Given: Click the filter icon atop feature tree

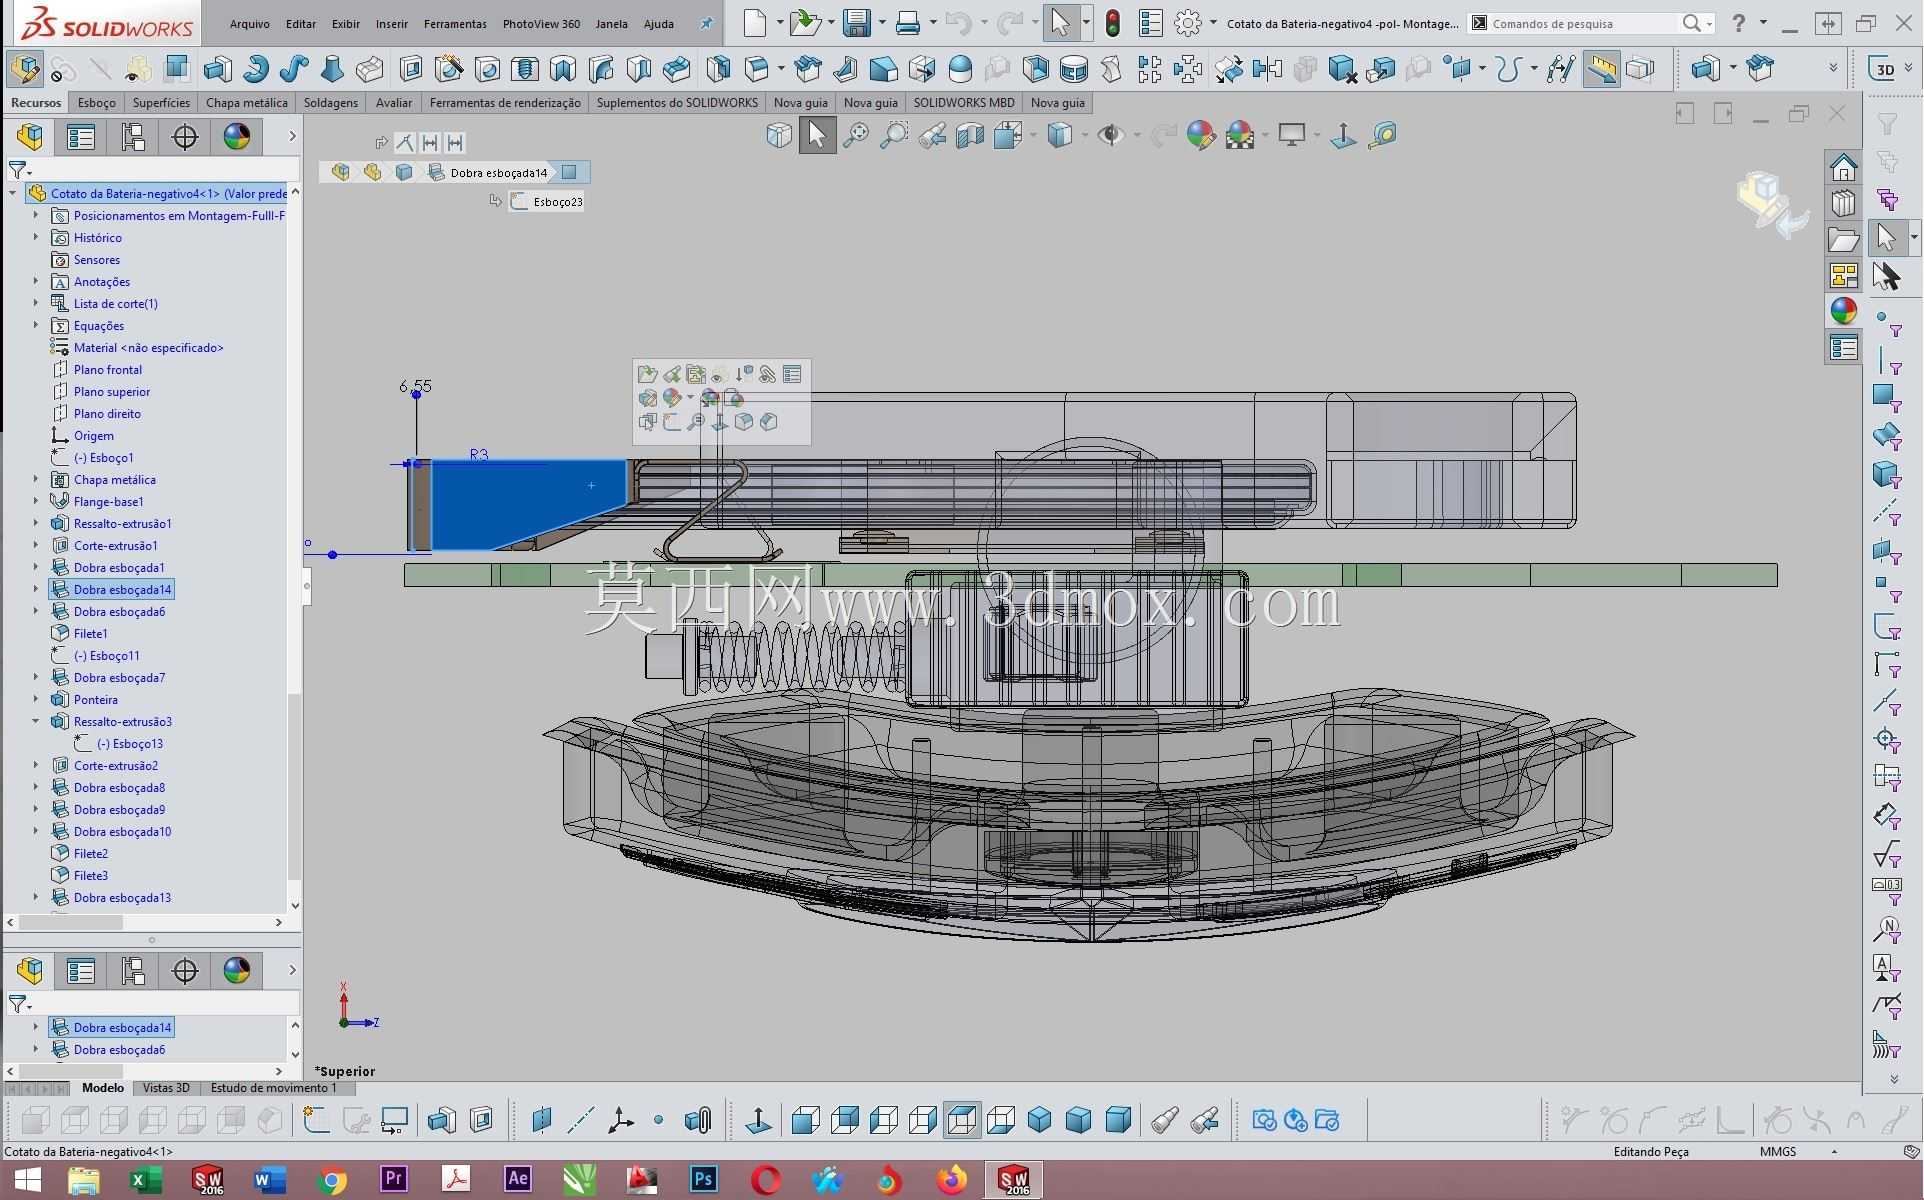Looking at the screenshot, I should click(19, 170).
